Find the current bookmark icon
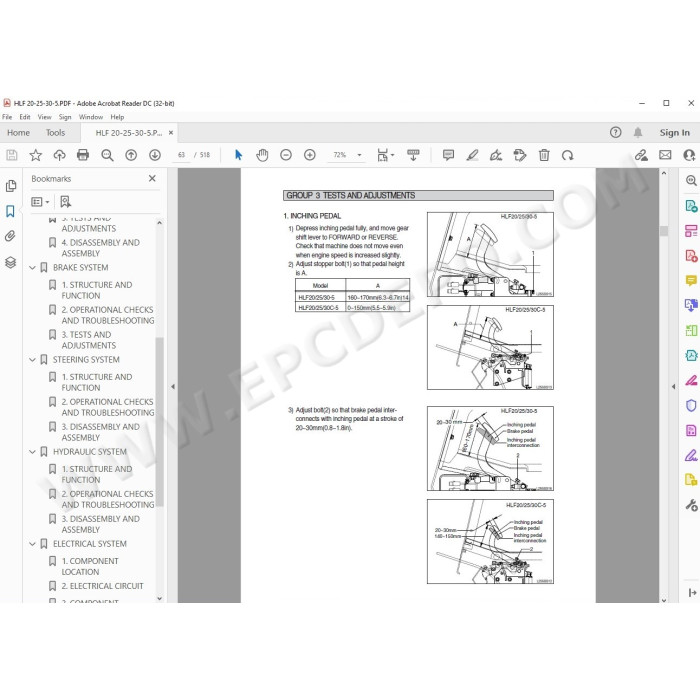The image size is (700, 700). point(65,202)
